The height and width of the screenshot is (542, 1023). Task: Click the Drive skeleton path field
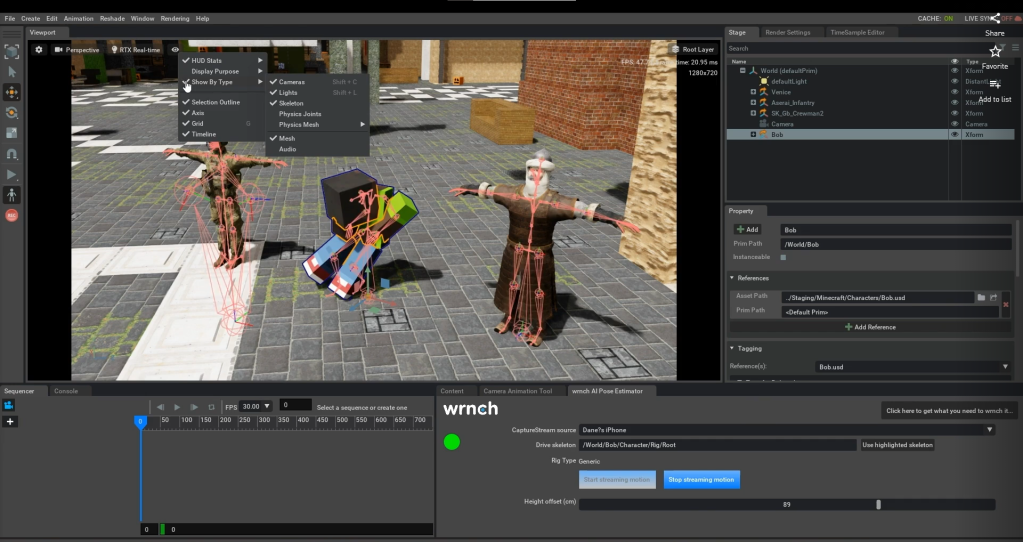tap(717, 445)
